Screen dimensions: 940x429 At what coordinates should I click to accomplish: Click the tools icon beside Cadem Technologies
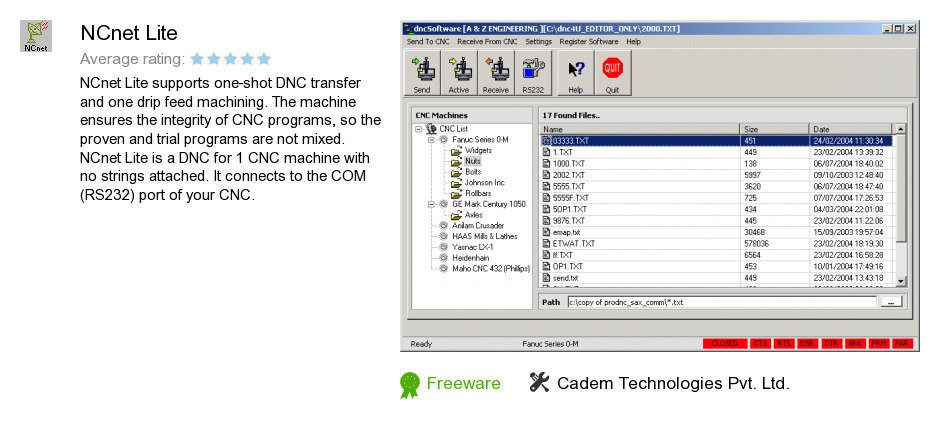tap(540, 382)
